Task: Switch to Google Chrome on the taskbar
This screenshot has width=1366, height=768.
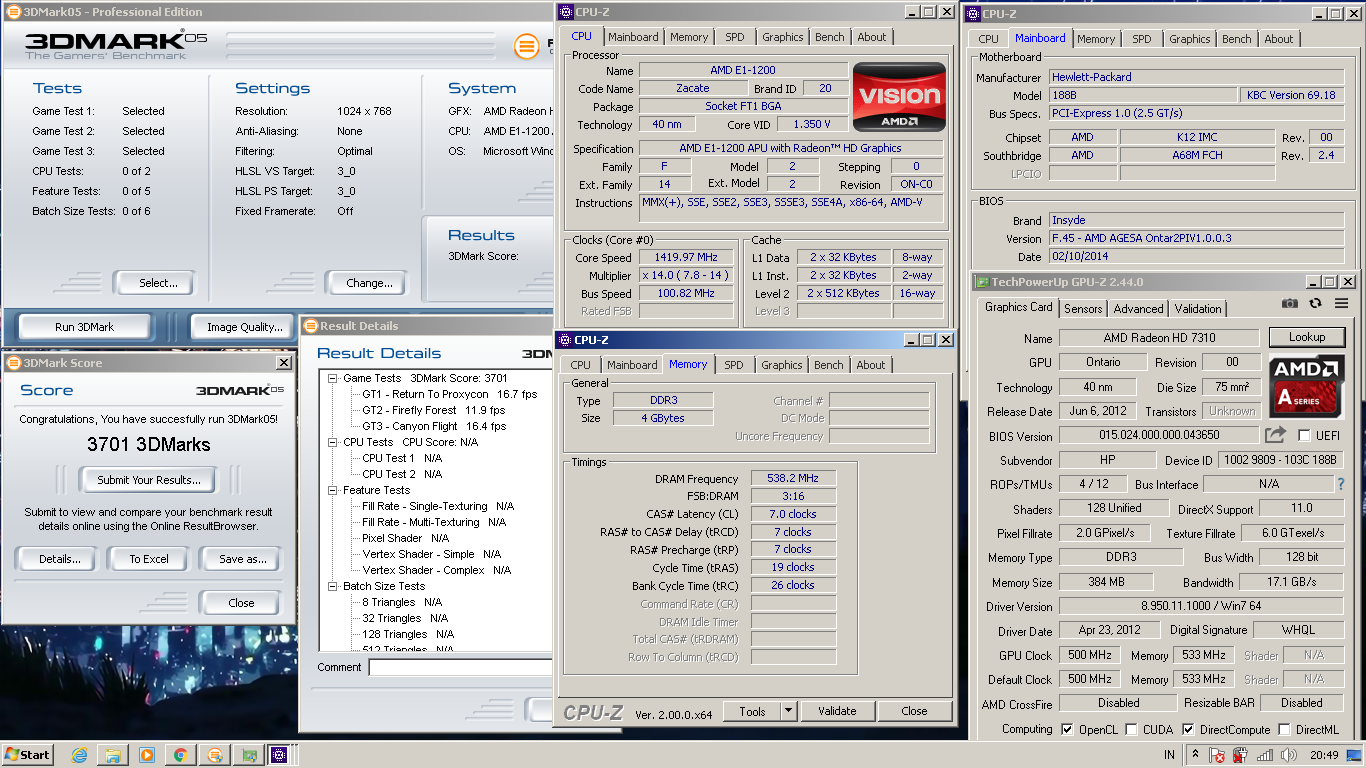Action: [180, 755]
